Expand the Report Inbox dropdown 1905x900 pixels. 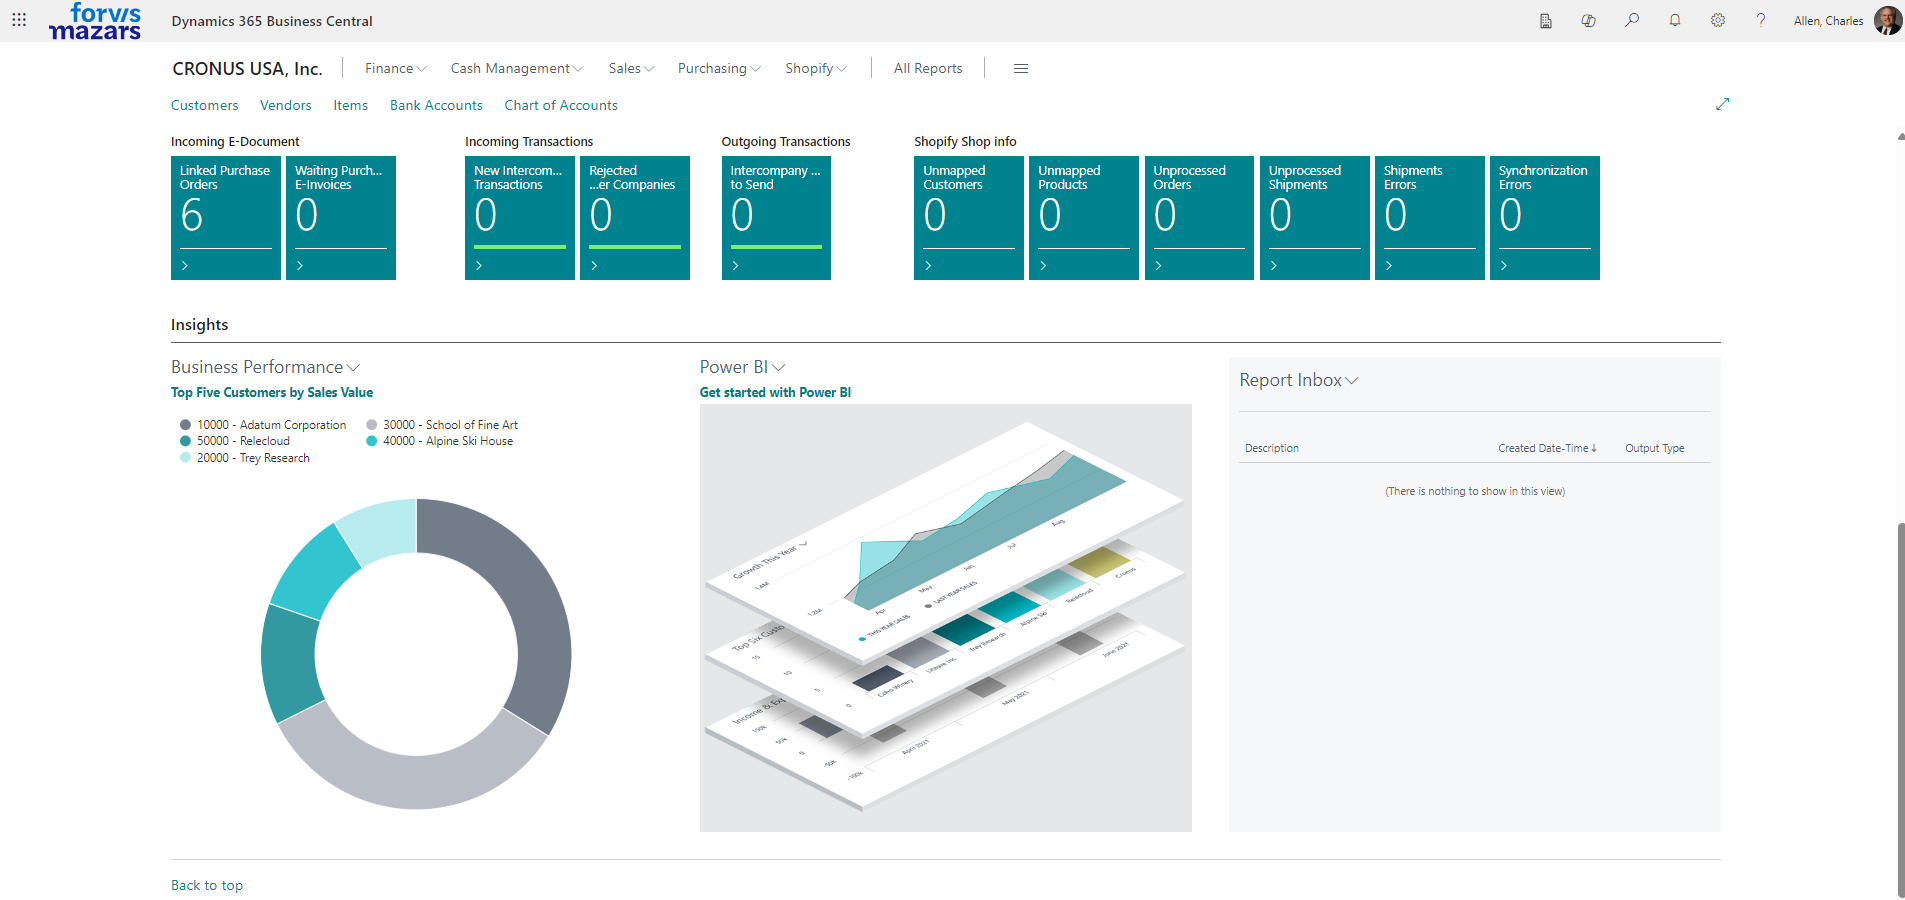pyautogui.click(x=1352, y=381)
